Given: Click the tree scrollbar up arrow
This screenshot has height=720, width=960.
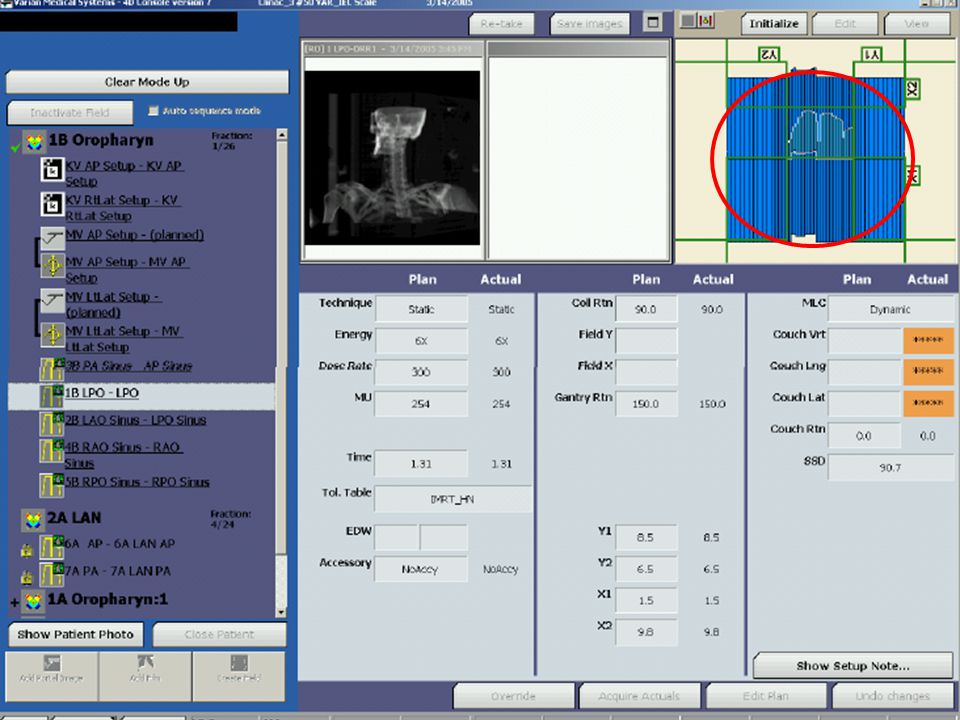Looking at the screenshot, I should pos(282,134).
